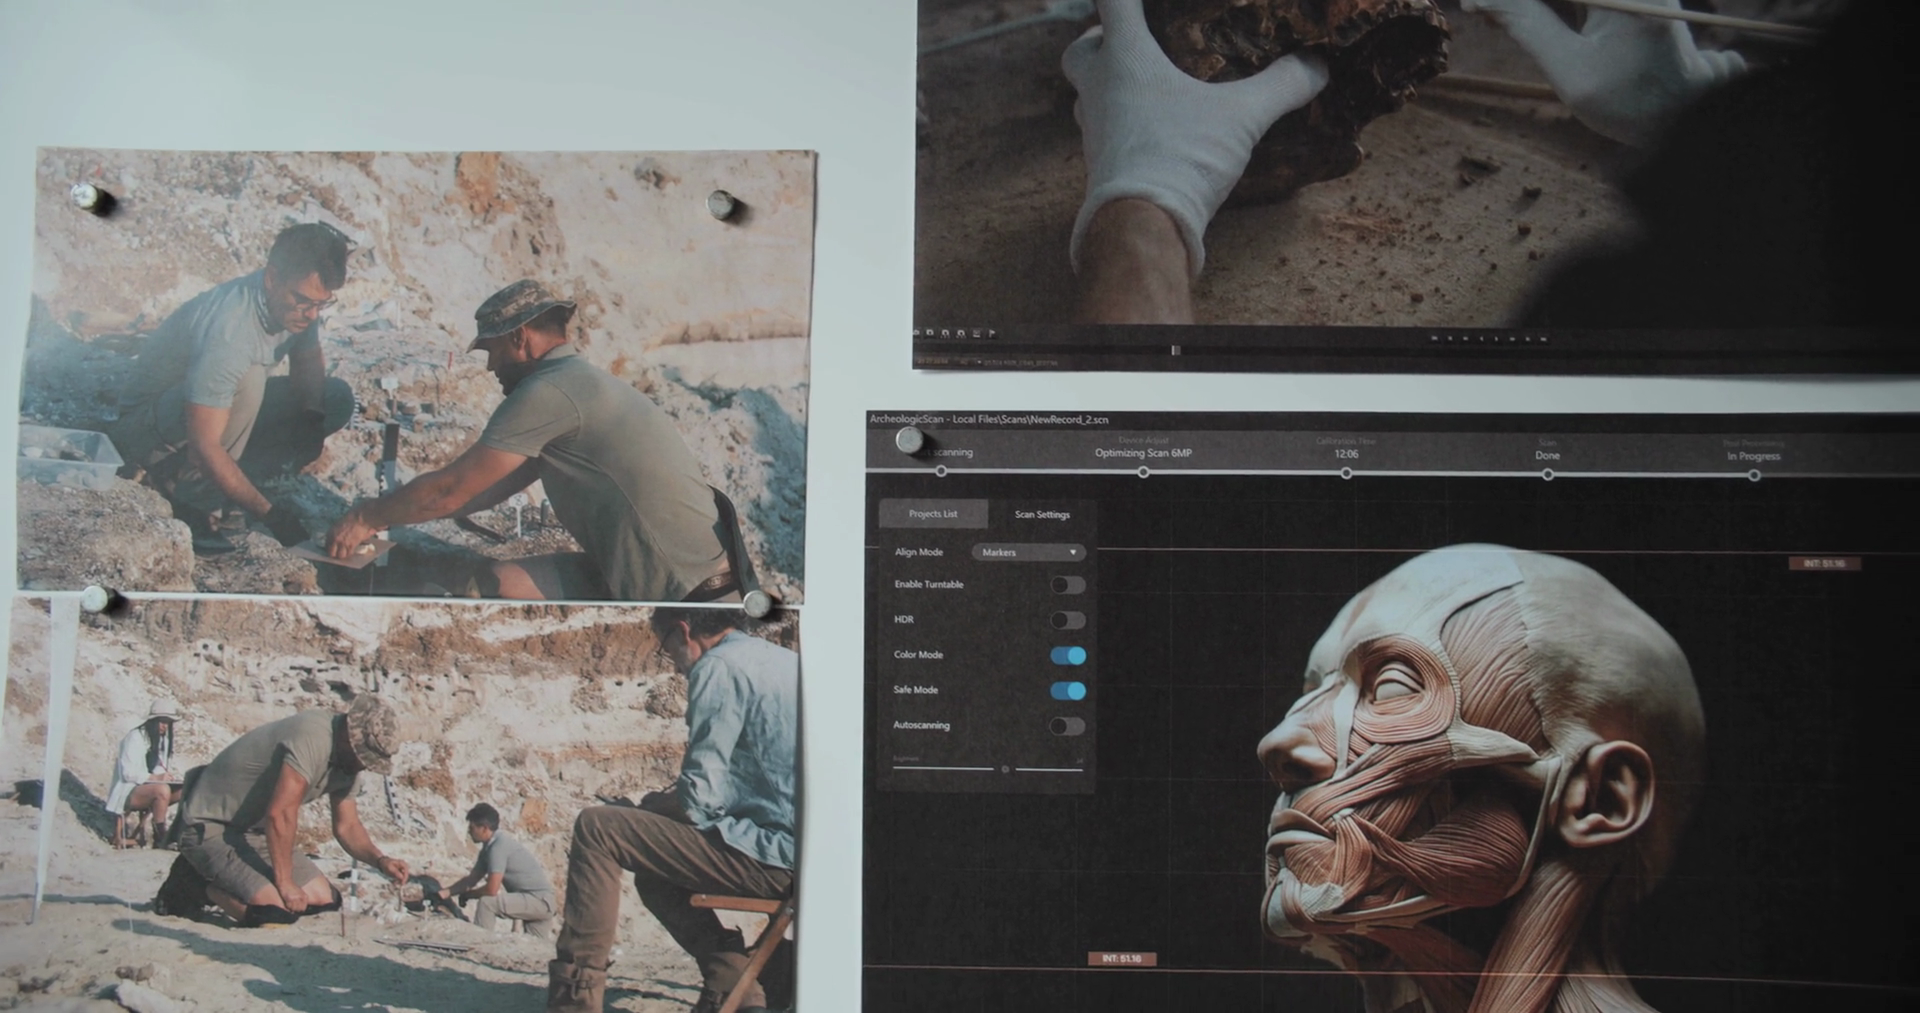Click the INT: 51.16 label at top right
Screen dimensions: 1920x1013
[1824, 564]
